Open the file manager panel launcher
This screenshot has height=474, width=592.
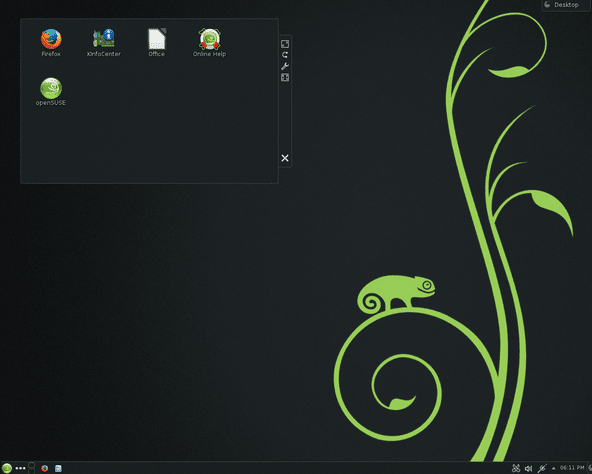[x=58, y=468]
